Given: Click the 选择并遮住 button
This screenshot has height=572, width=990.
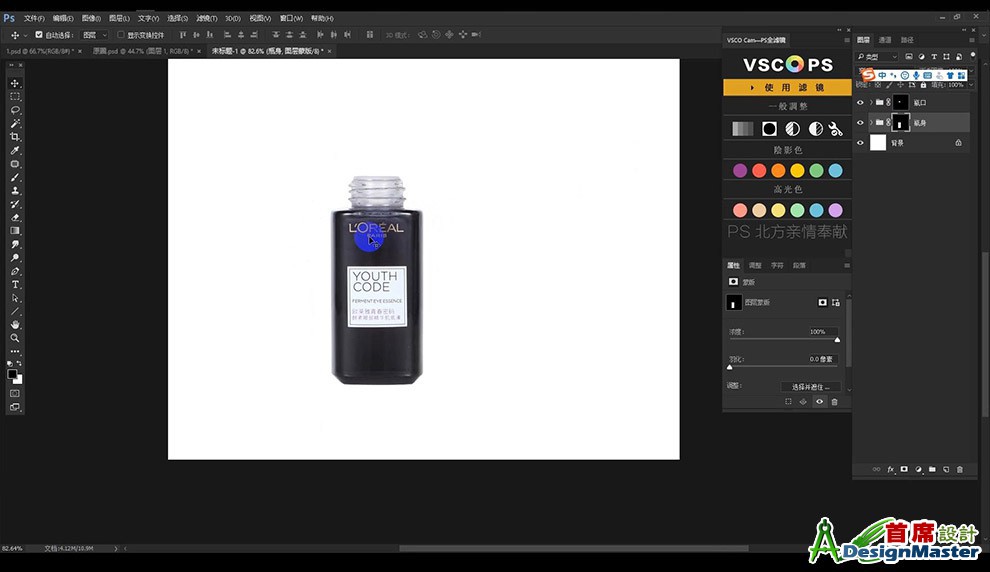Looking at the screenshot, I should tap(811, 386).
